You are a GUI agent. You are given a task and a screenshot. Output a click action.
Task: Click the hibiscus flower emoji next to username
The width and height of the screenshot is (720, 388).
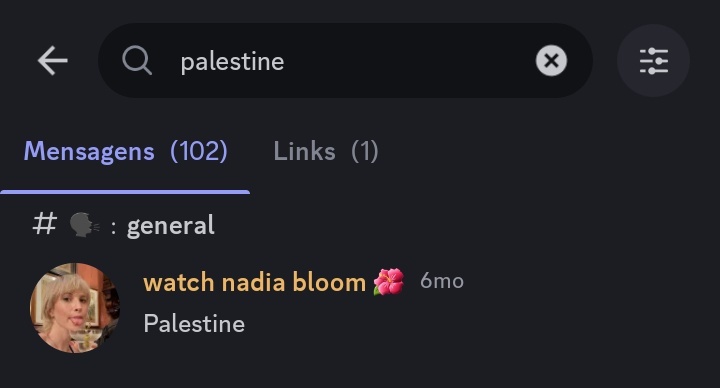(388, 281)
